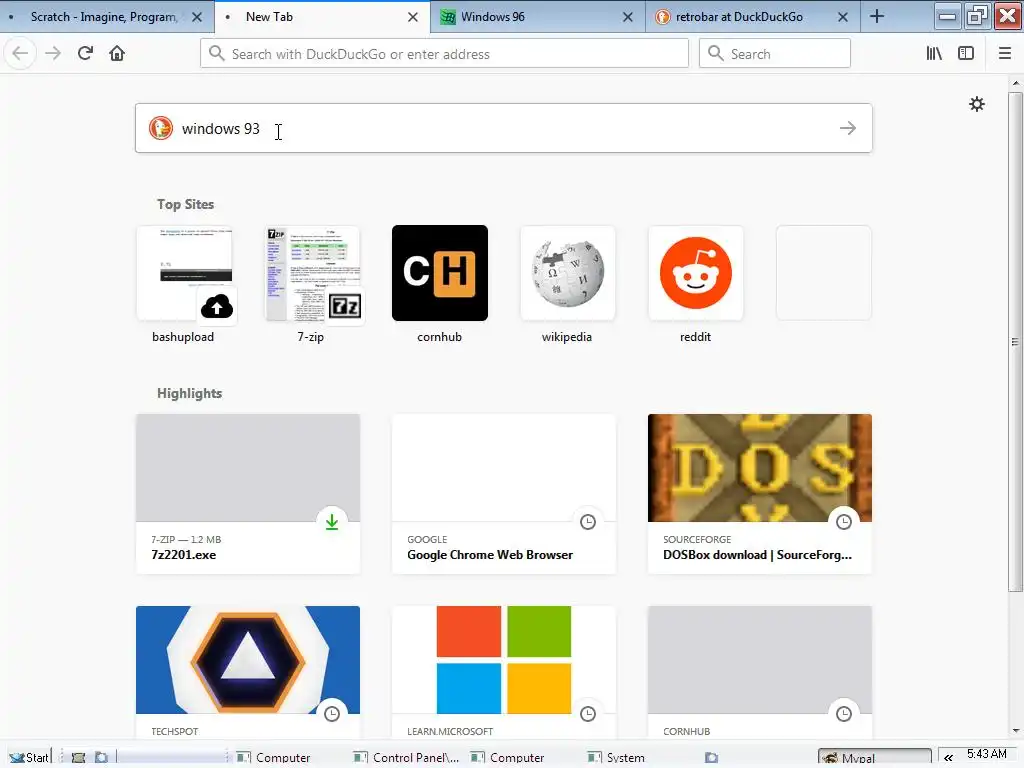
Task: Open Control Panel taskbar button
Action: [407, 758]
